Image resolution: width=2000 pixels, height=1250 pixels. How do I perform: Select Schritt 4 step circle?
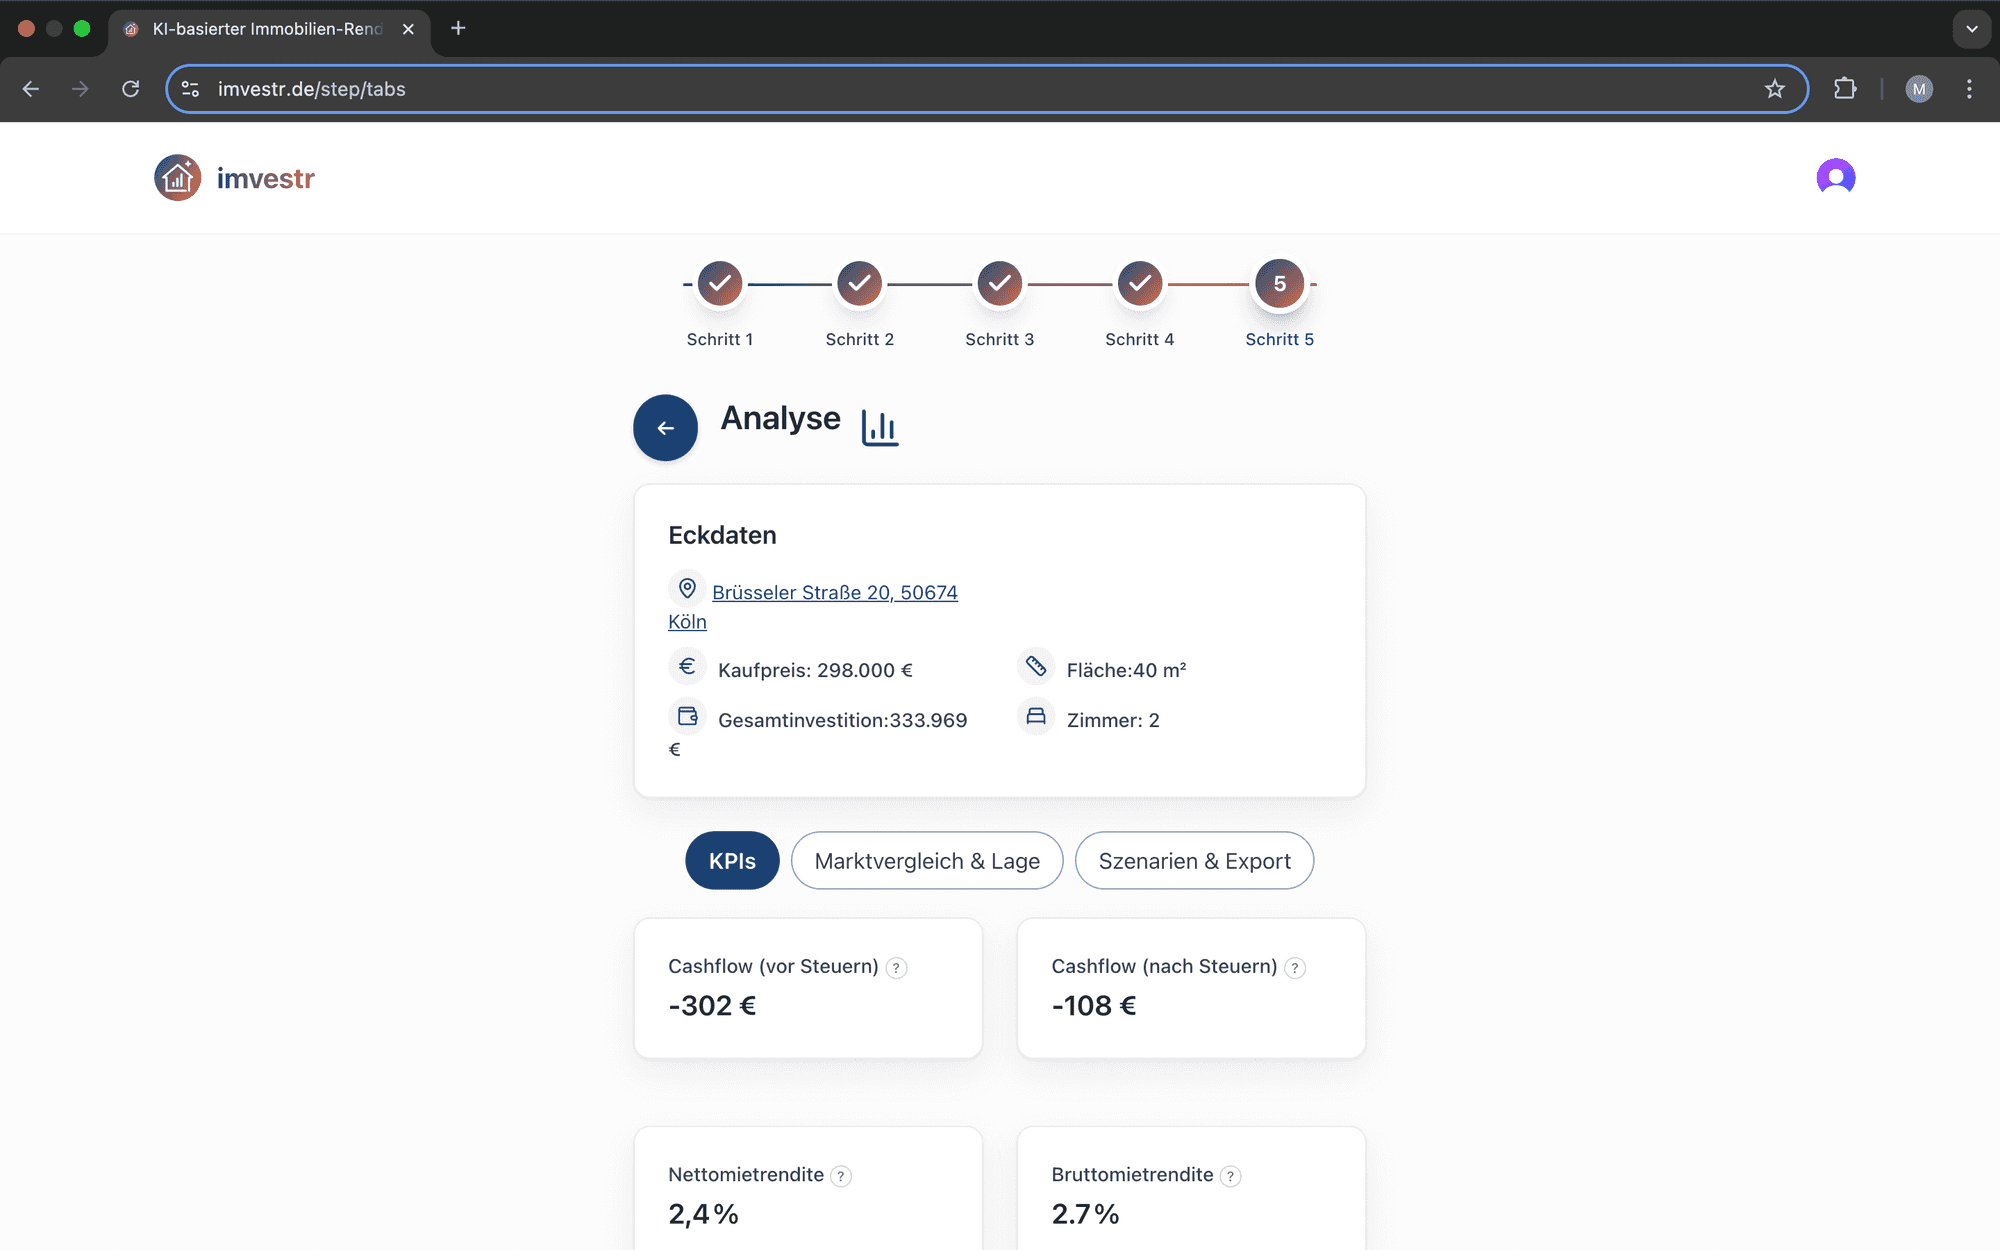[x=1140, y=284]
